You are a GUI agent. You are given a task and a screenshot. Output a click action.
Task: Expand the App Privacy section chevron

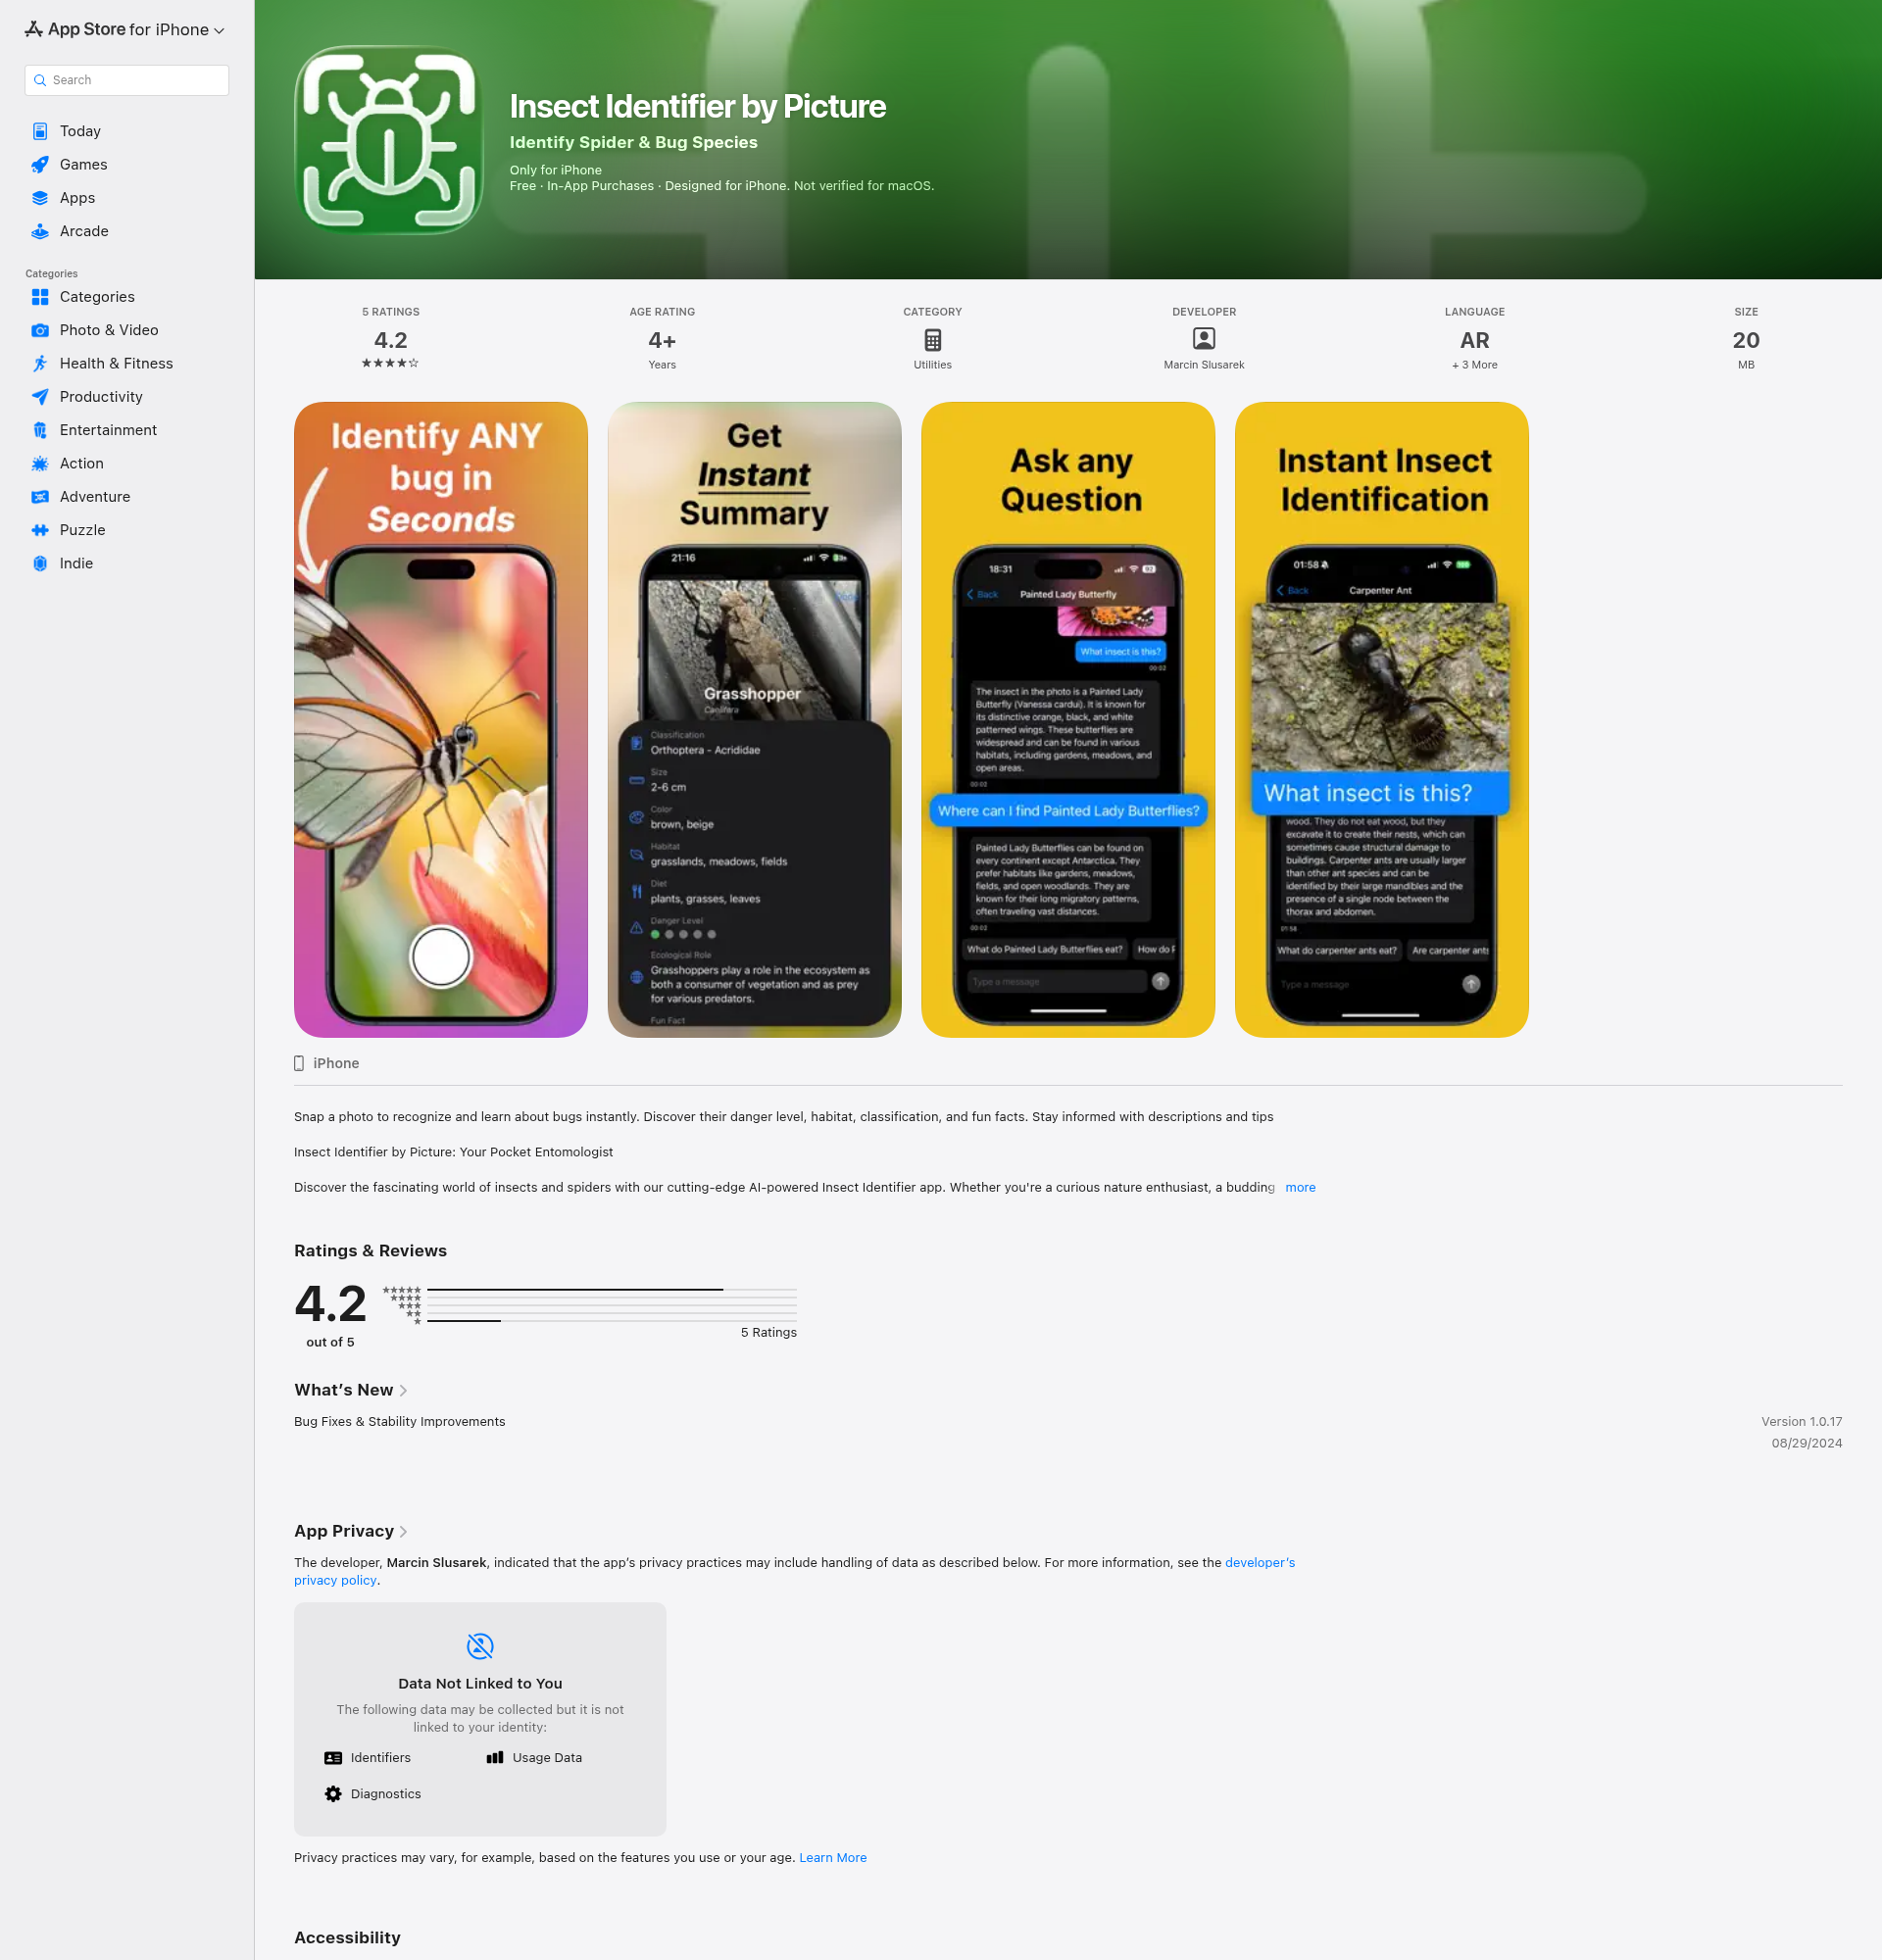(403, 1532)
